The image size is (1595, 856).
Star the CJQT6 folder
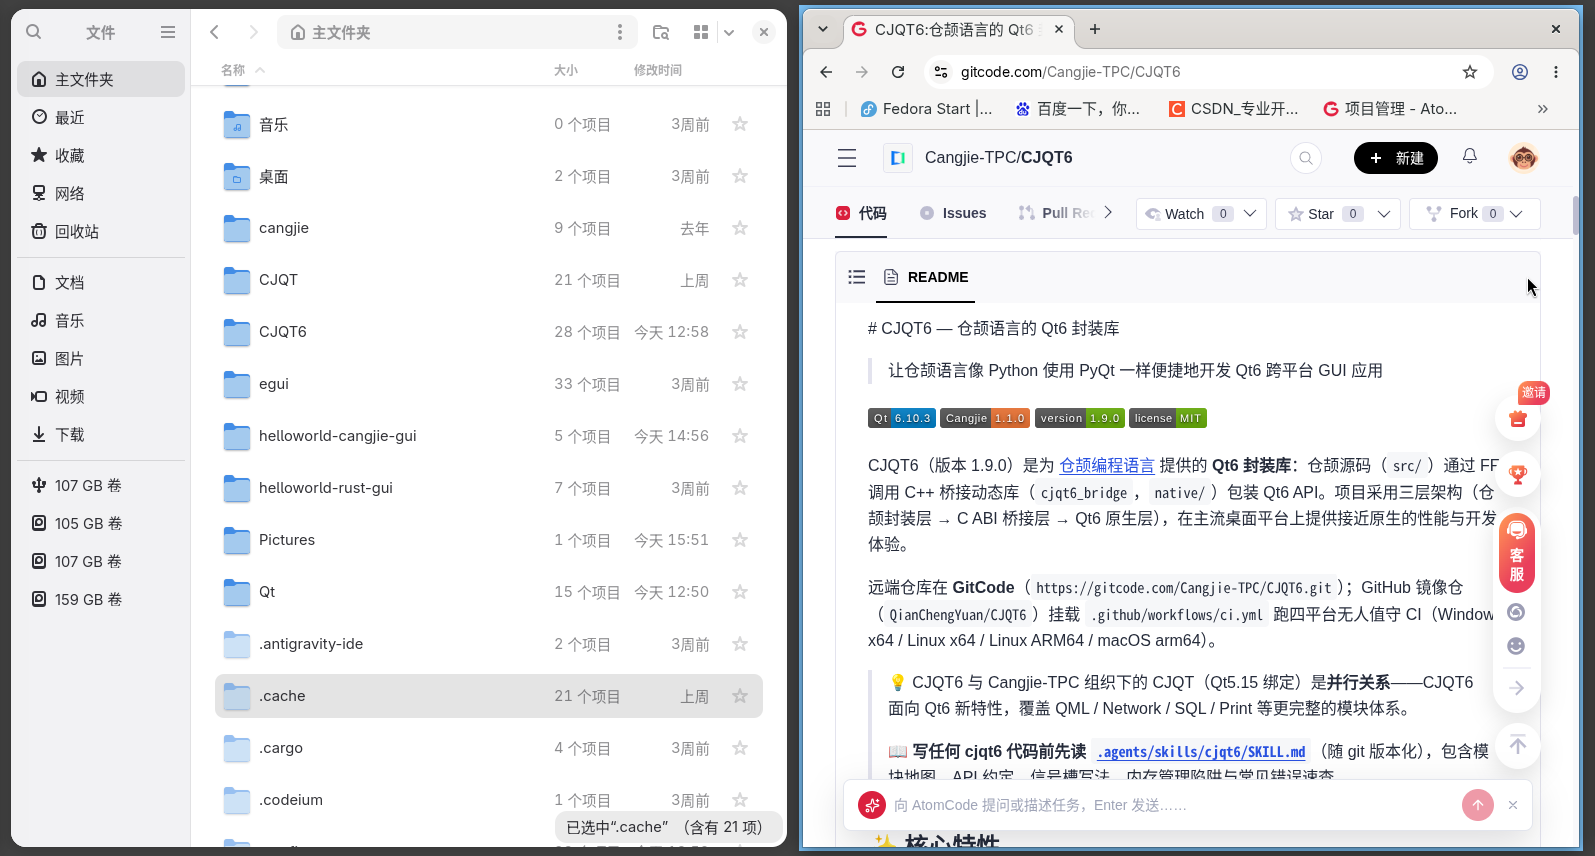[x=740, y=332]
